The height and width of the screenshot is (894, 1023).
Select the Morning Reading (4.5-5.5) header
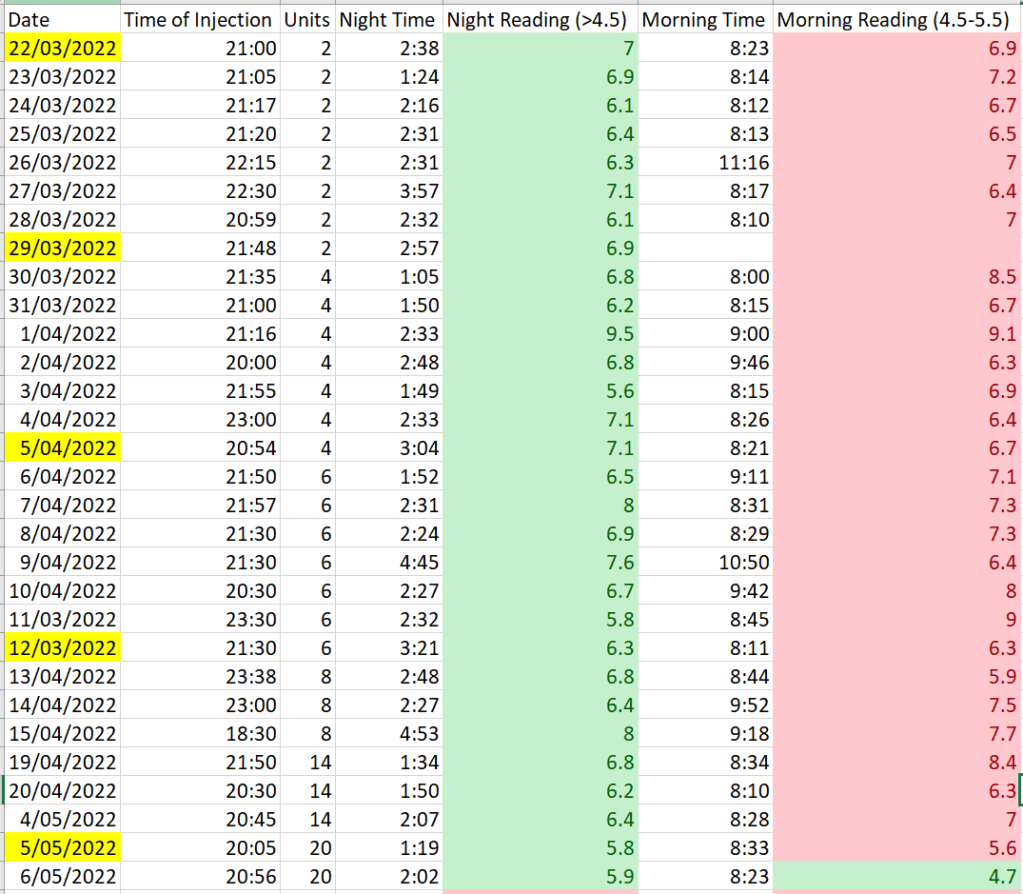click(x=897, y=20)
